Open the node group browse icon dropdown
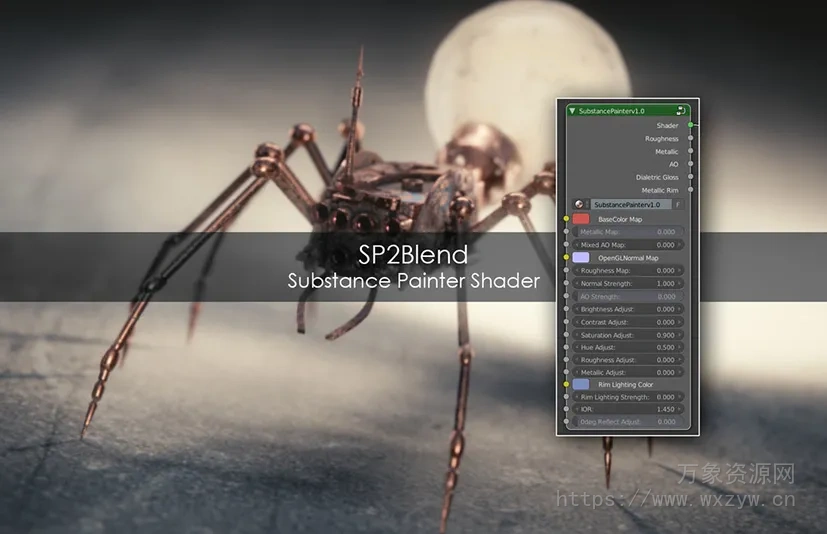Screen dimensions: 827x534 [579, 204]
